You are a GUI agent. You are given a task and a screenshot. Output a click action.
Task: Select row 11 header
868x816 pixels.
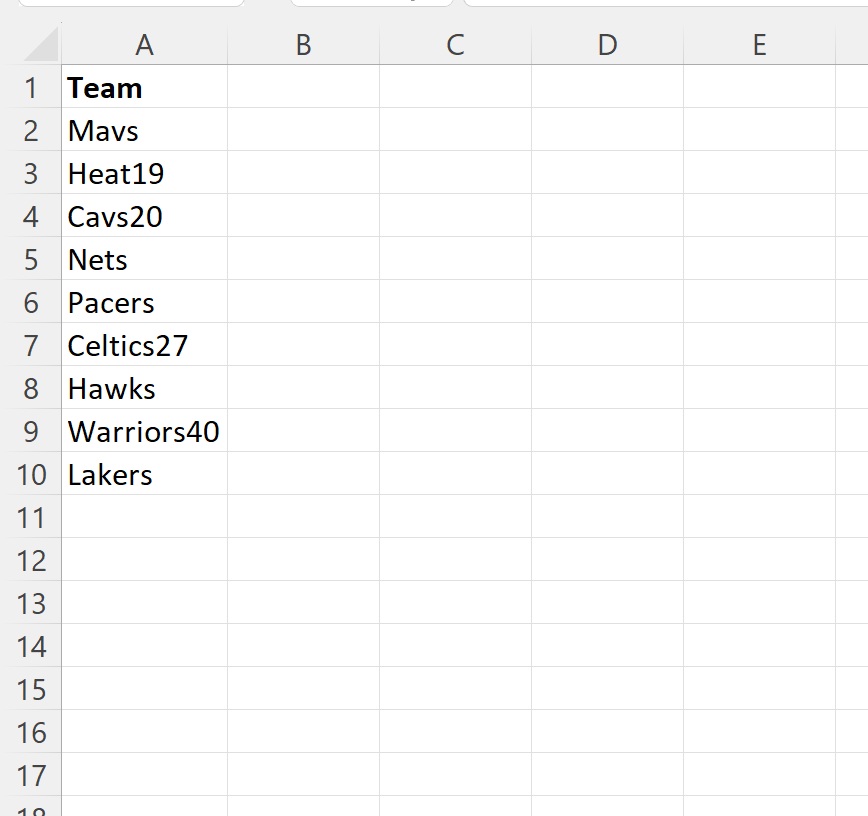tap(31, 518)
